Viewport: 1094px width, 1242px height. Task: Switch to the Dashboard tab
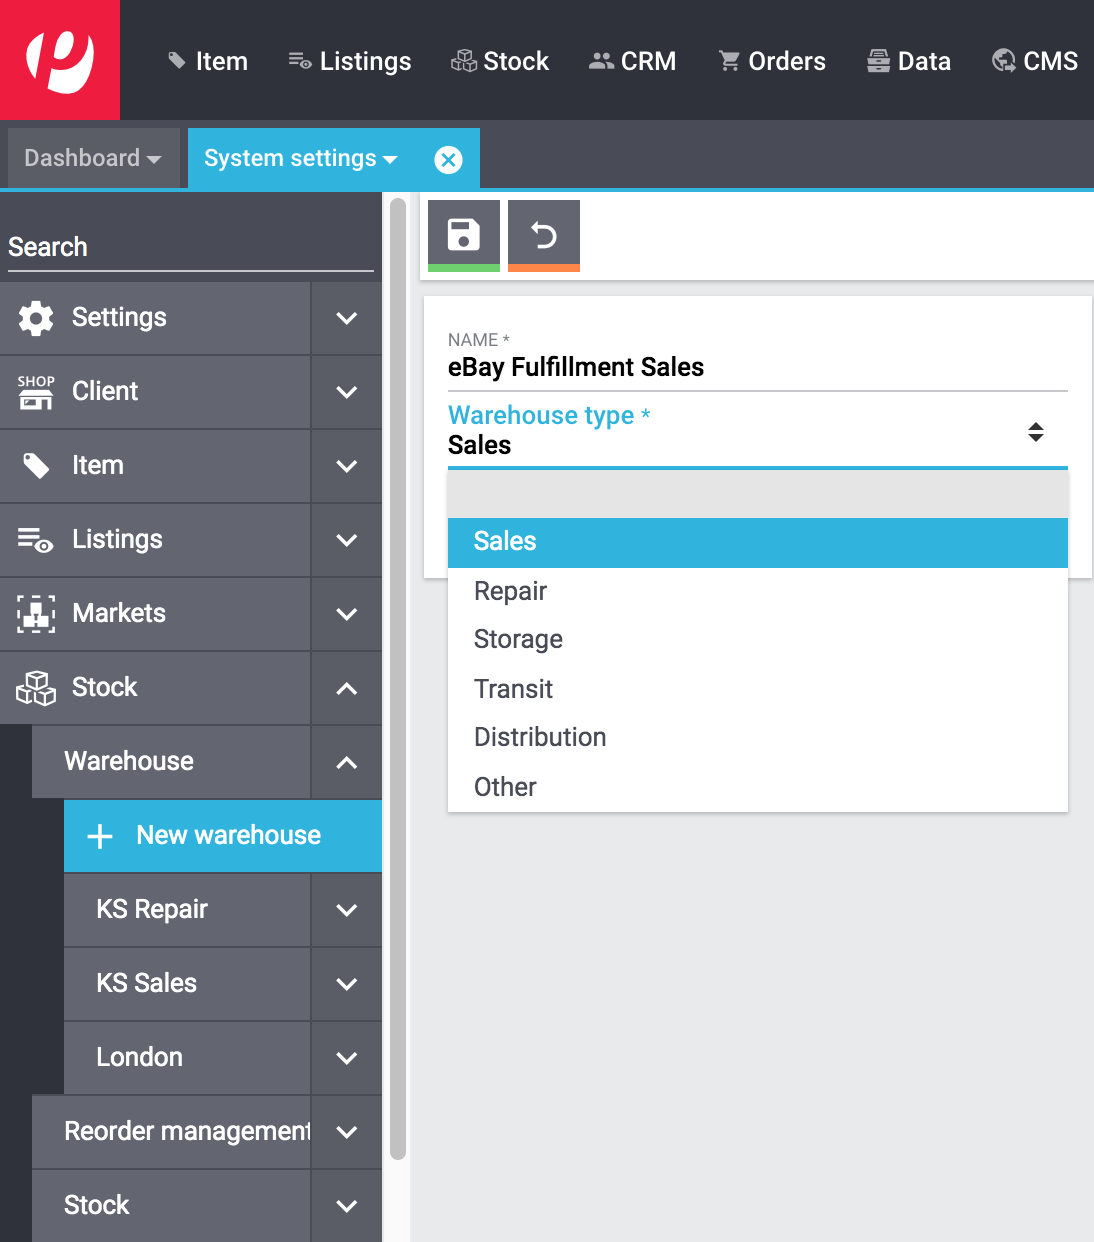[x=94, y=158]
